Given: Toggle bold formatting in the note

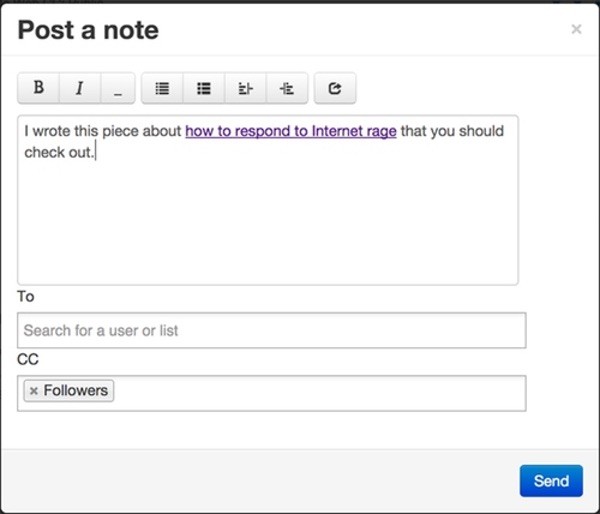Looking at the screenshot, I should [x=38, y=88].
